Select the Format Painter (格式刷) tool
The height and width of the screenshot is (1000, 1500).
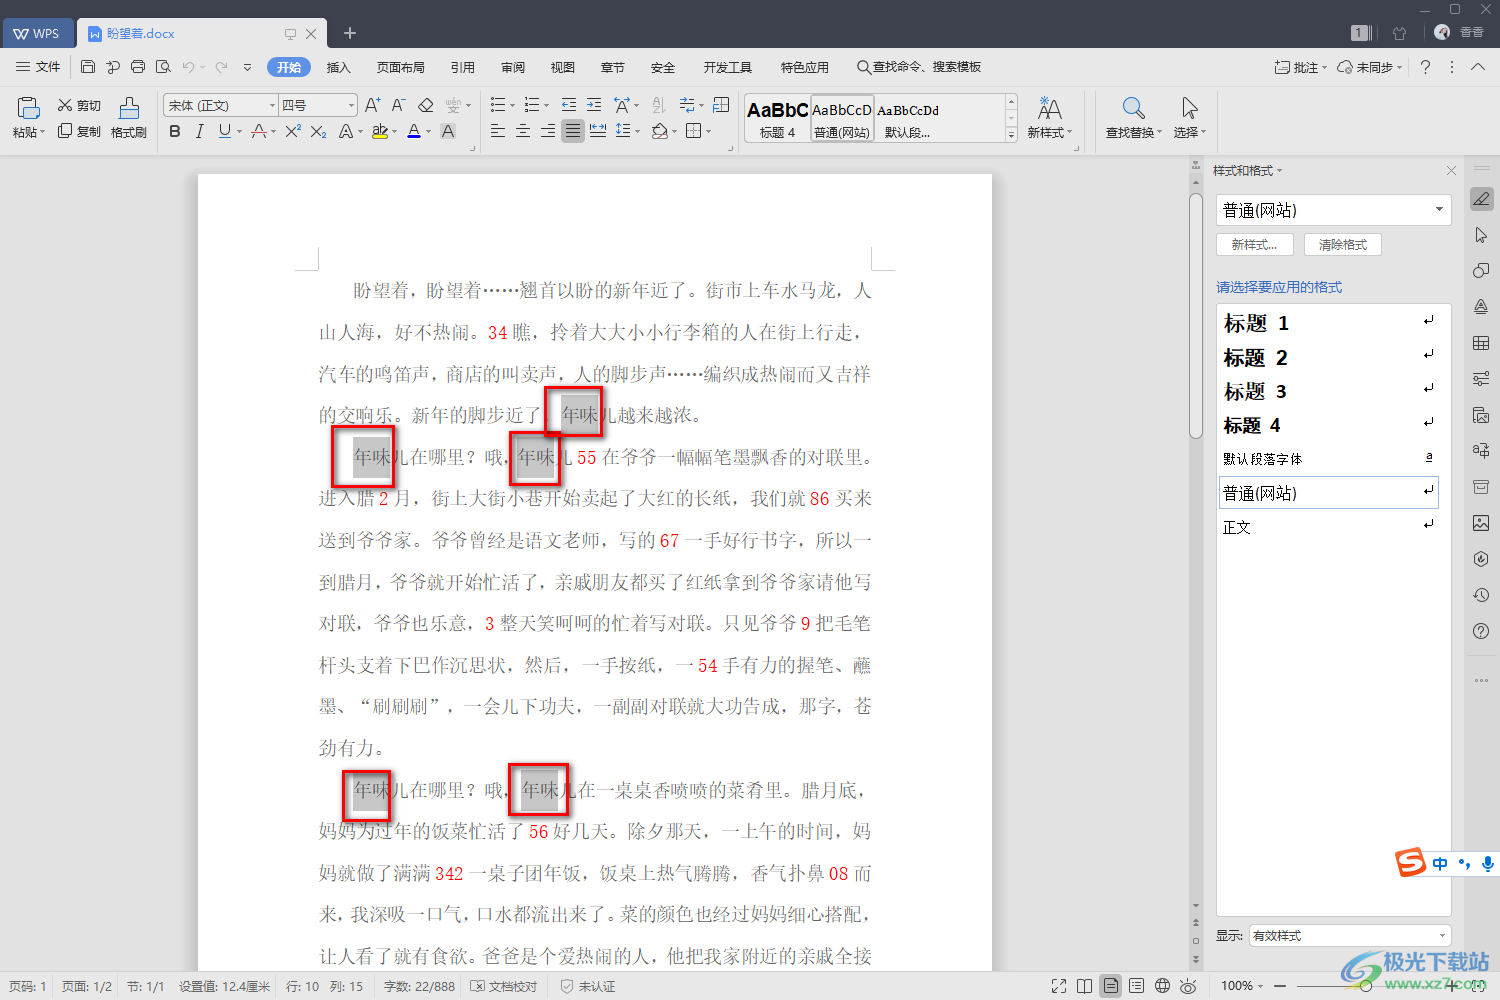point(129,118)
